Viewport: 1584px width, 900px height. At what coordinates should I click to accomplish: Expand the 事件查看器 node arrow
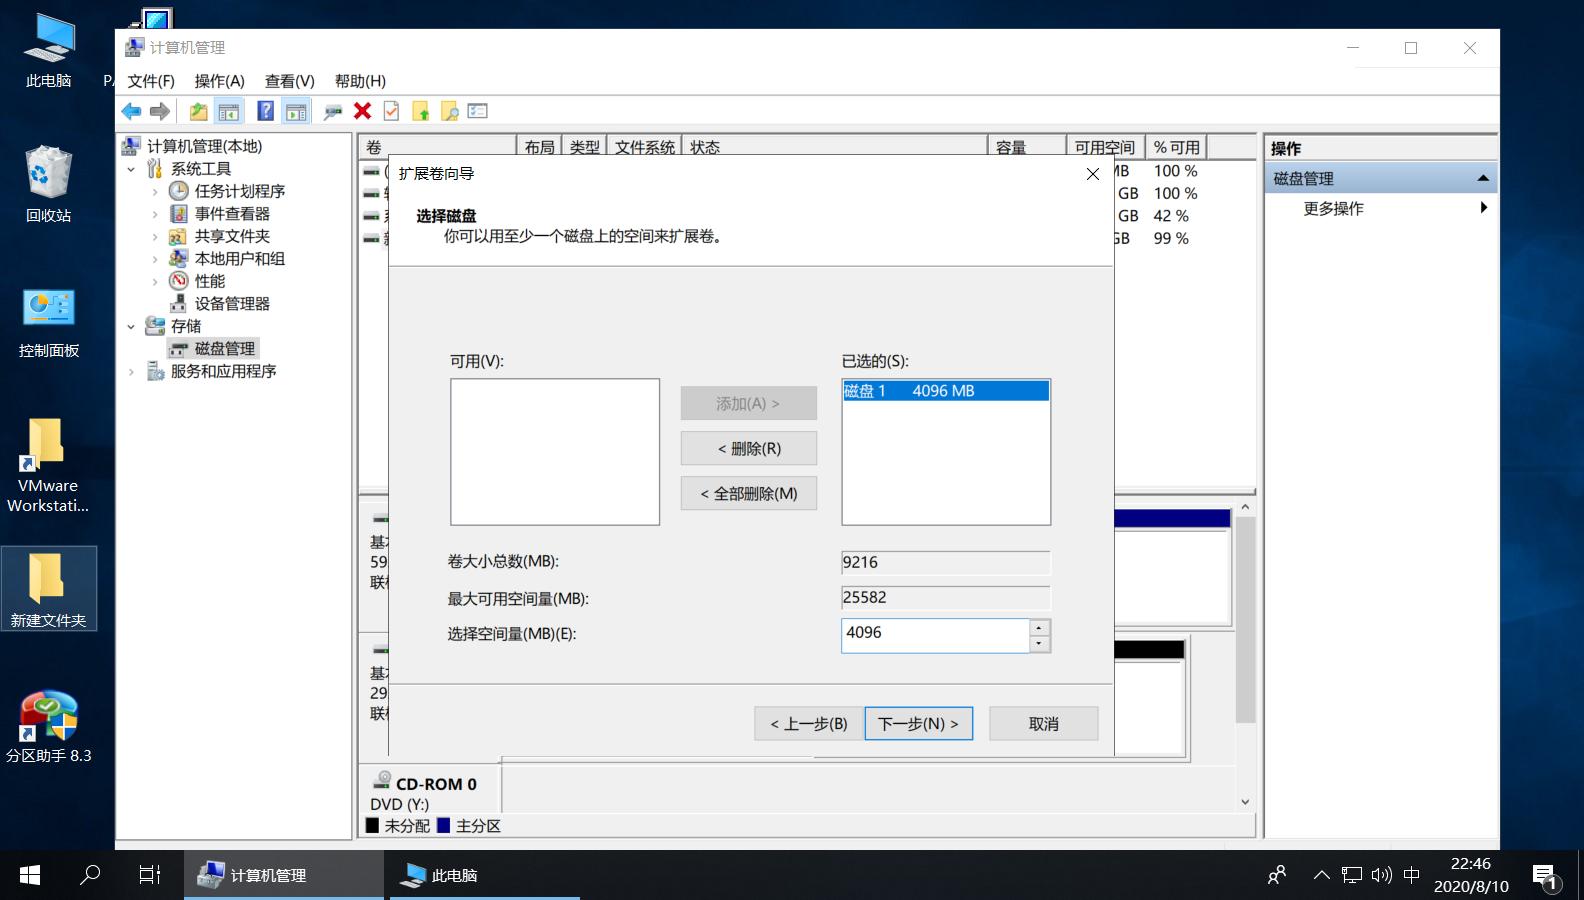[x=155, y=214]
